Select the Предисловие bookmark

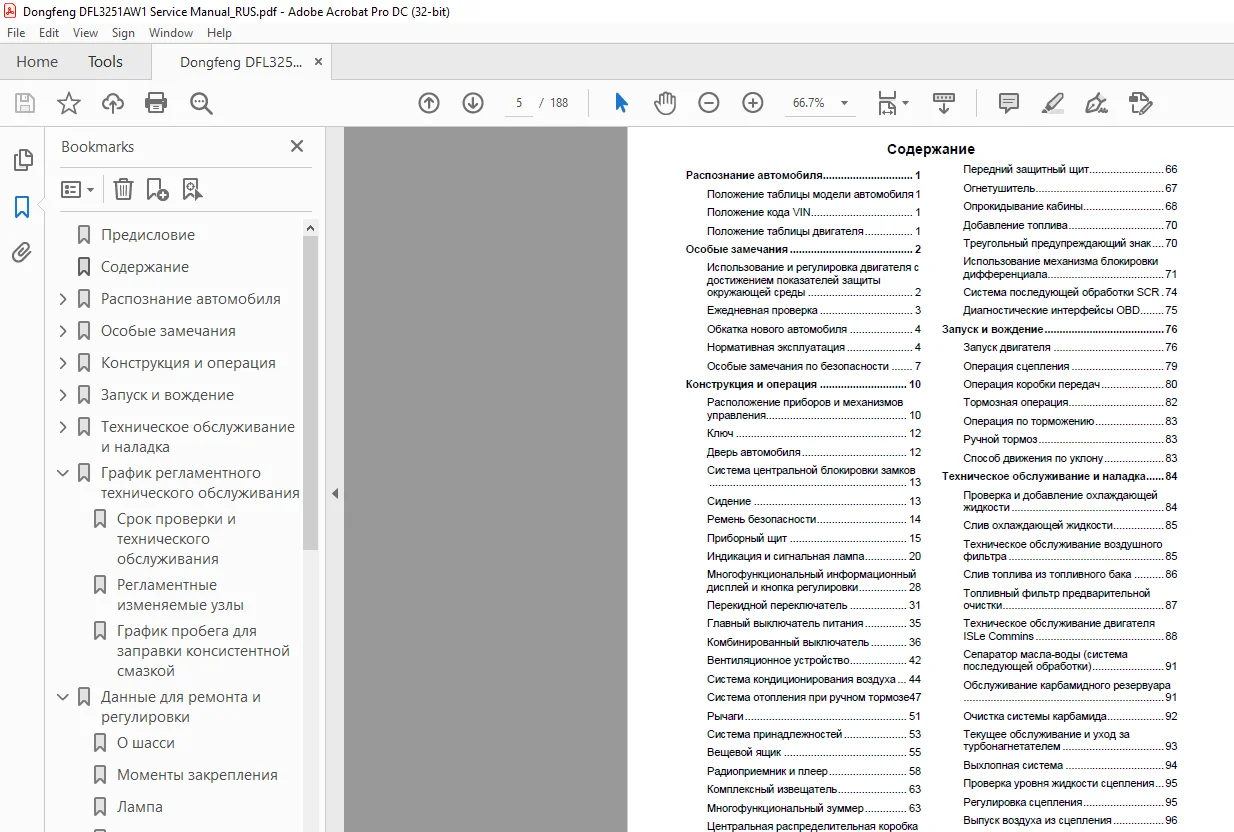pyautogui.click(x=148, y=235)
